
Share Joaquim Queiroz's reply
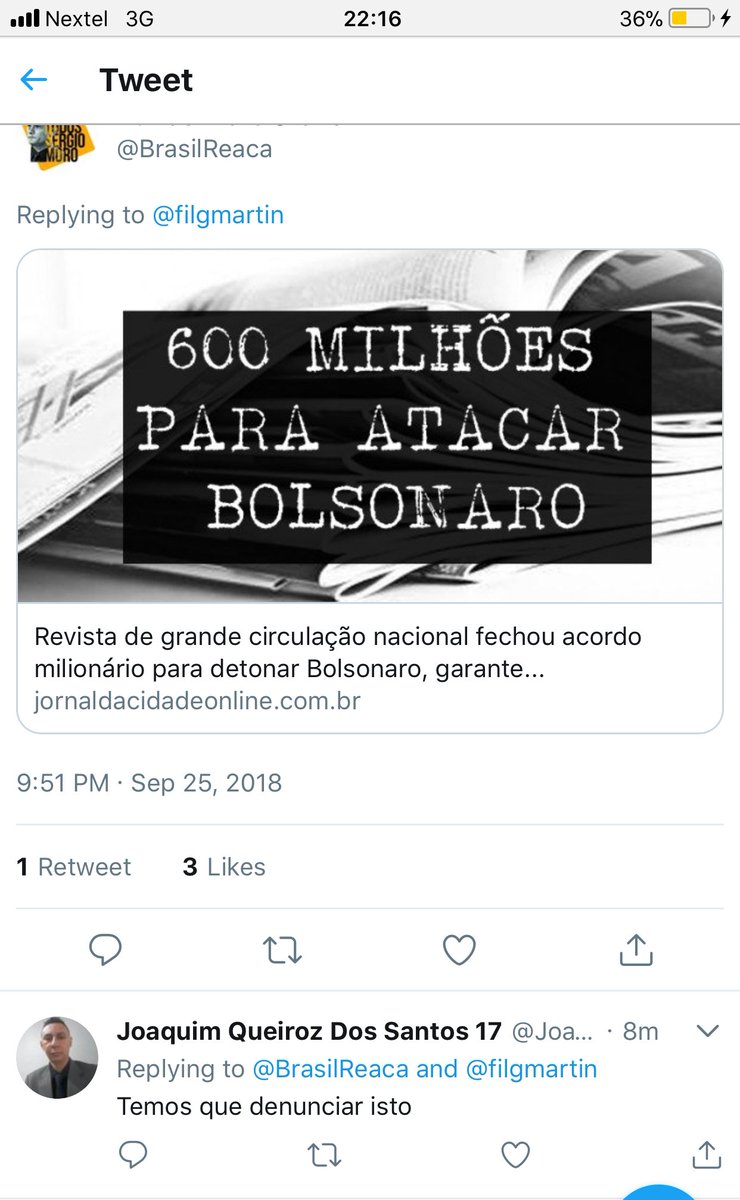pos(706,1155)
